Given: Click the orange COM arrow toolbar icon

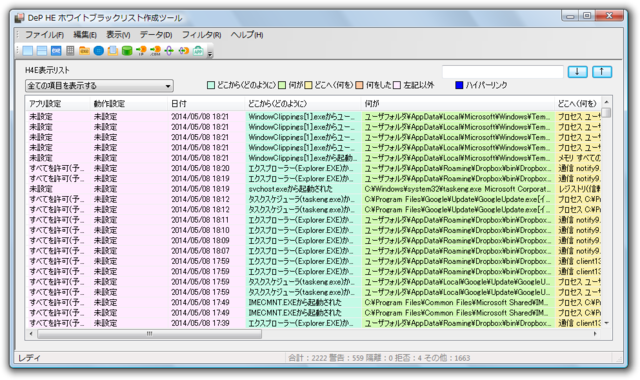Looking at the screenshot, I should [156, 51].
